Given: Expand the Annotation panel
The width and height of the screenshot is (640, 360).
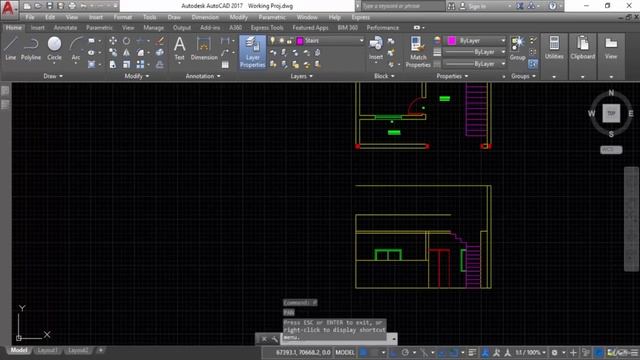Looking at the screenshot, I should click(203, 76).
